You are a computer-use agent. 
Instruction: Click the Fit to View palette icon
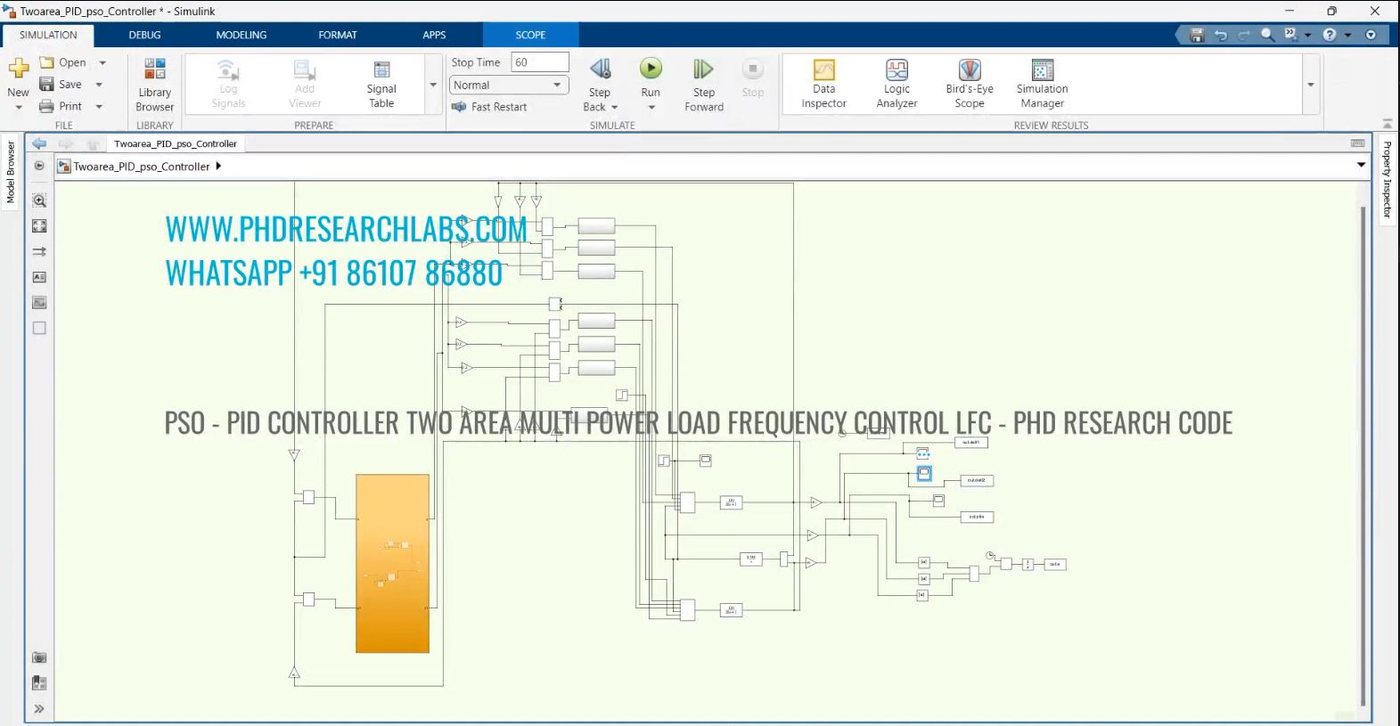[x=40, y=226]
